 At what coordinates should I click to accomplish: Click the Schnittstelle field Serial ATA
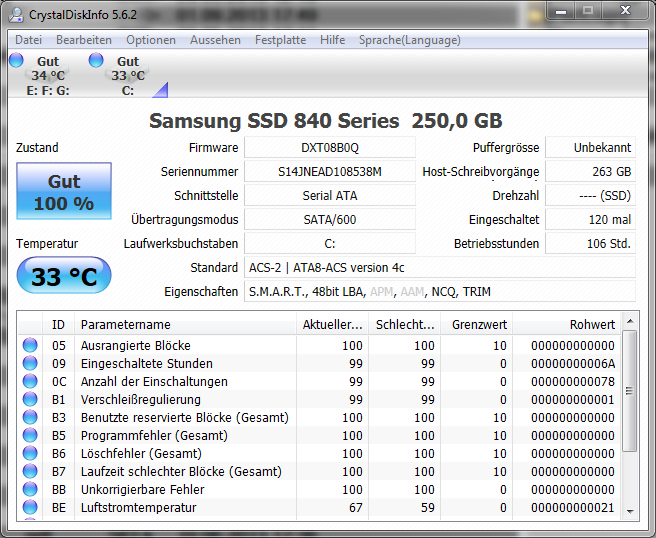point(330,195)
